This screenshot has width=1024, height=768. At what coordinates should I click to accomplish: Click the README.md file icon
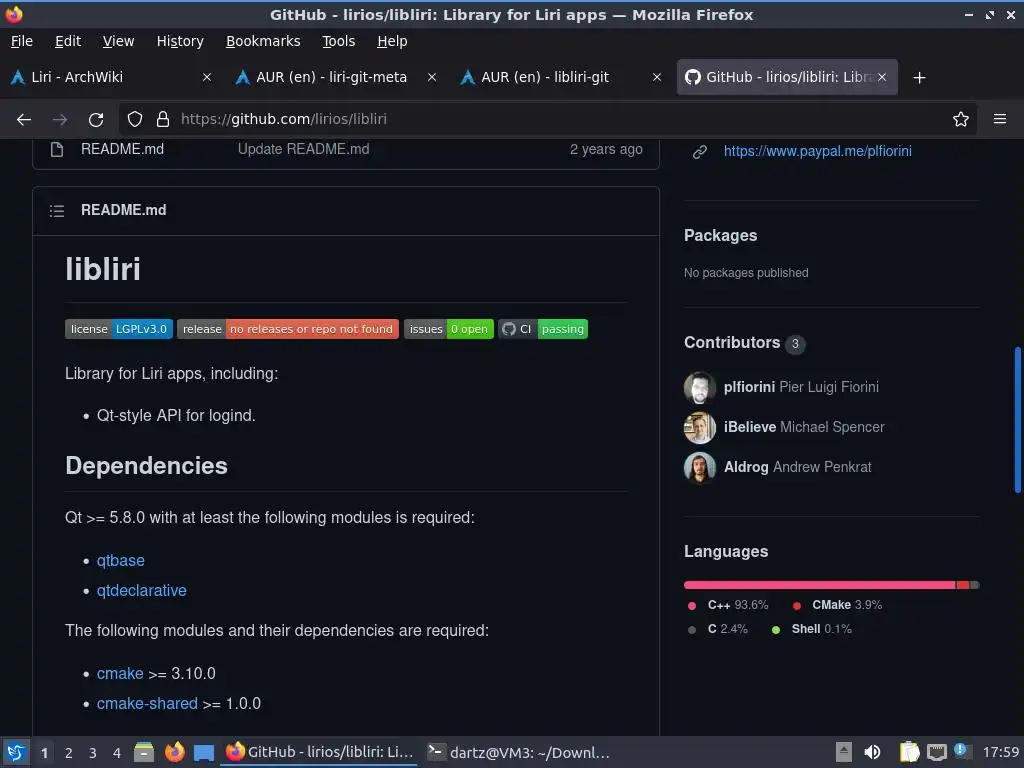click(57, 150)
